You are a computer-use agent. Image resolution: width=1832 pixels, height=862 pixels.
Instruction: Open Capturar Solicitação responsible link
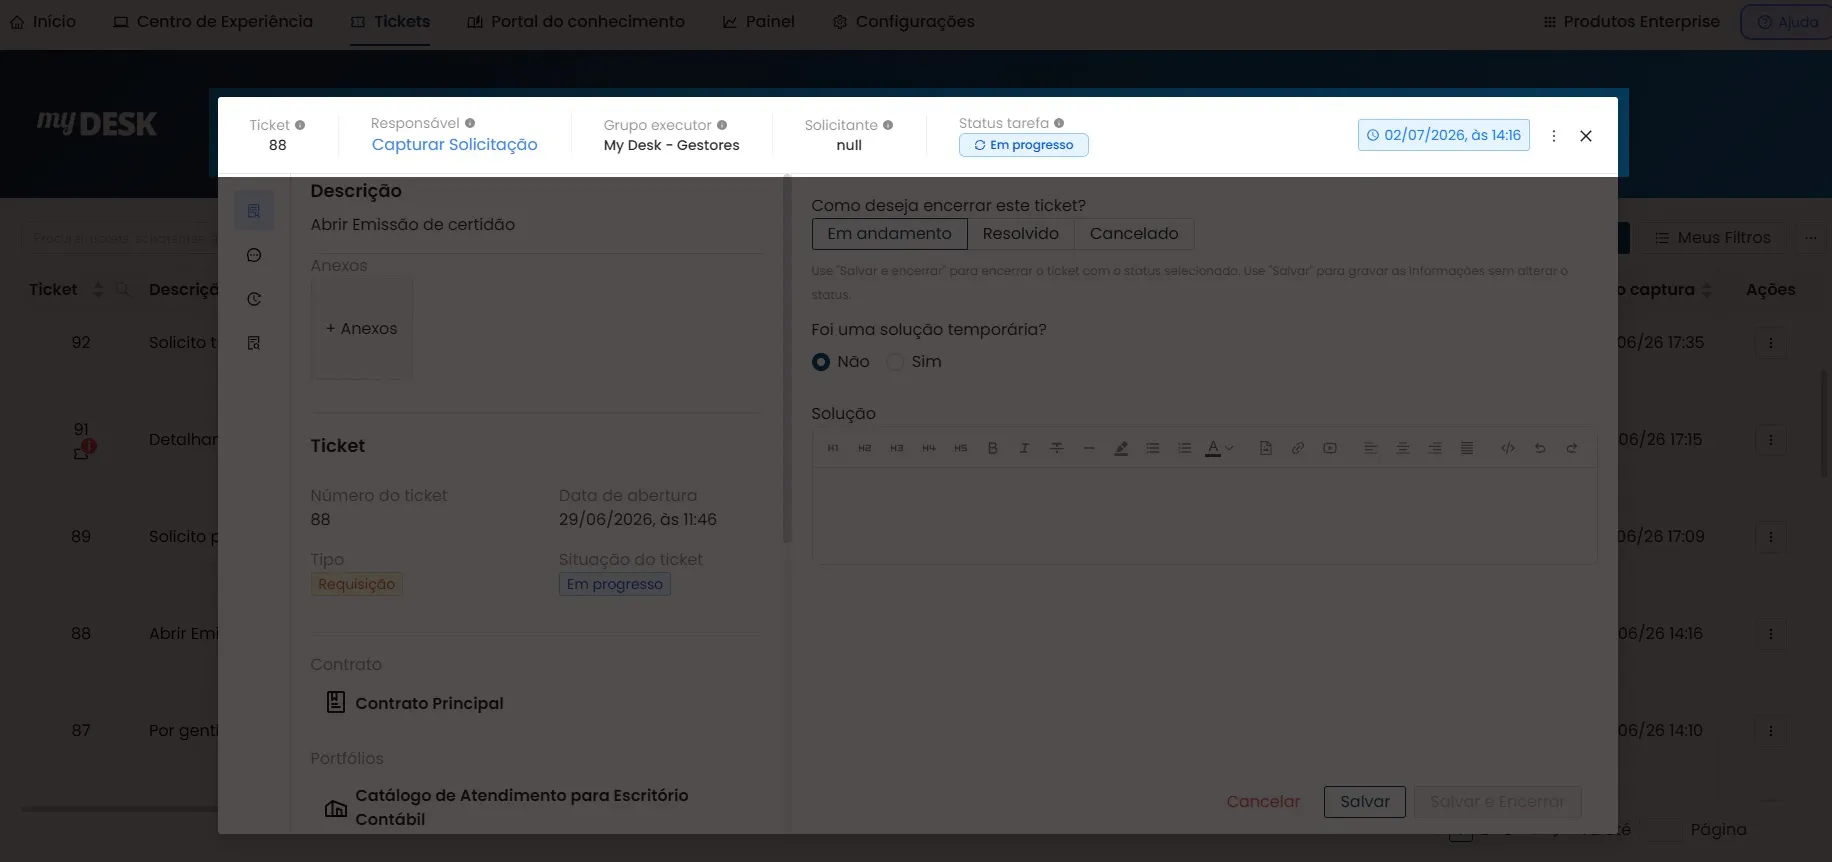[454, 145]
